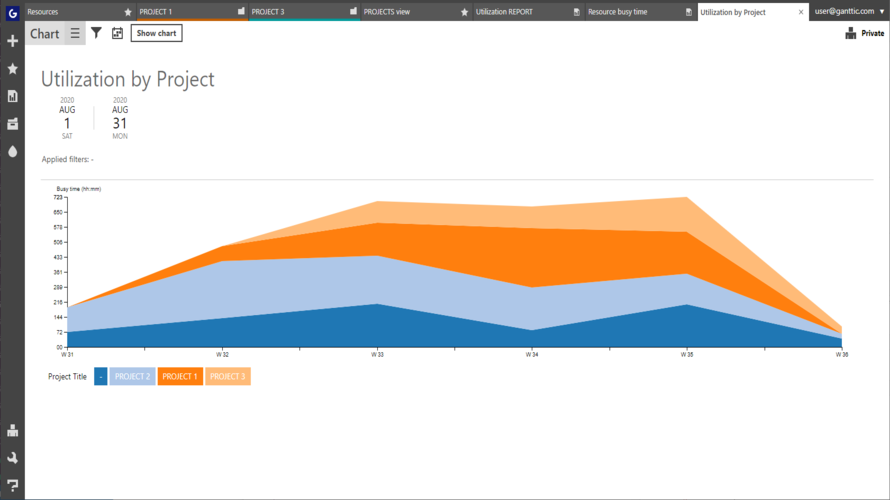Image resolution: width=890 pixels, height=500 pixels.
Task: Switch to the PROJECT 3 tab
Action: [x=304, y=11]
